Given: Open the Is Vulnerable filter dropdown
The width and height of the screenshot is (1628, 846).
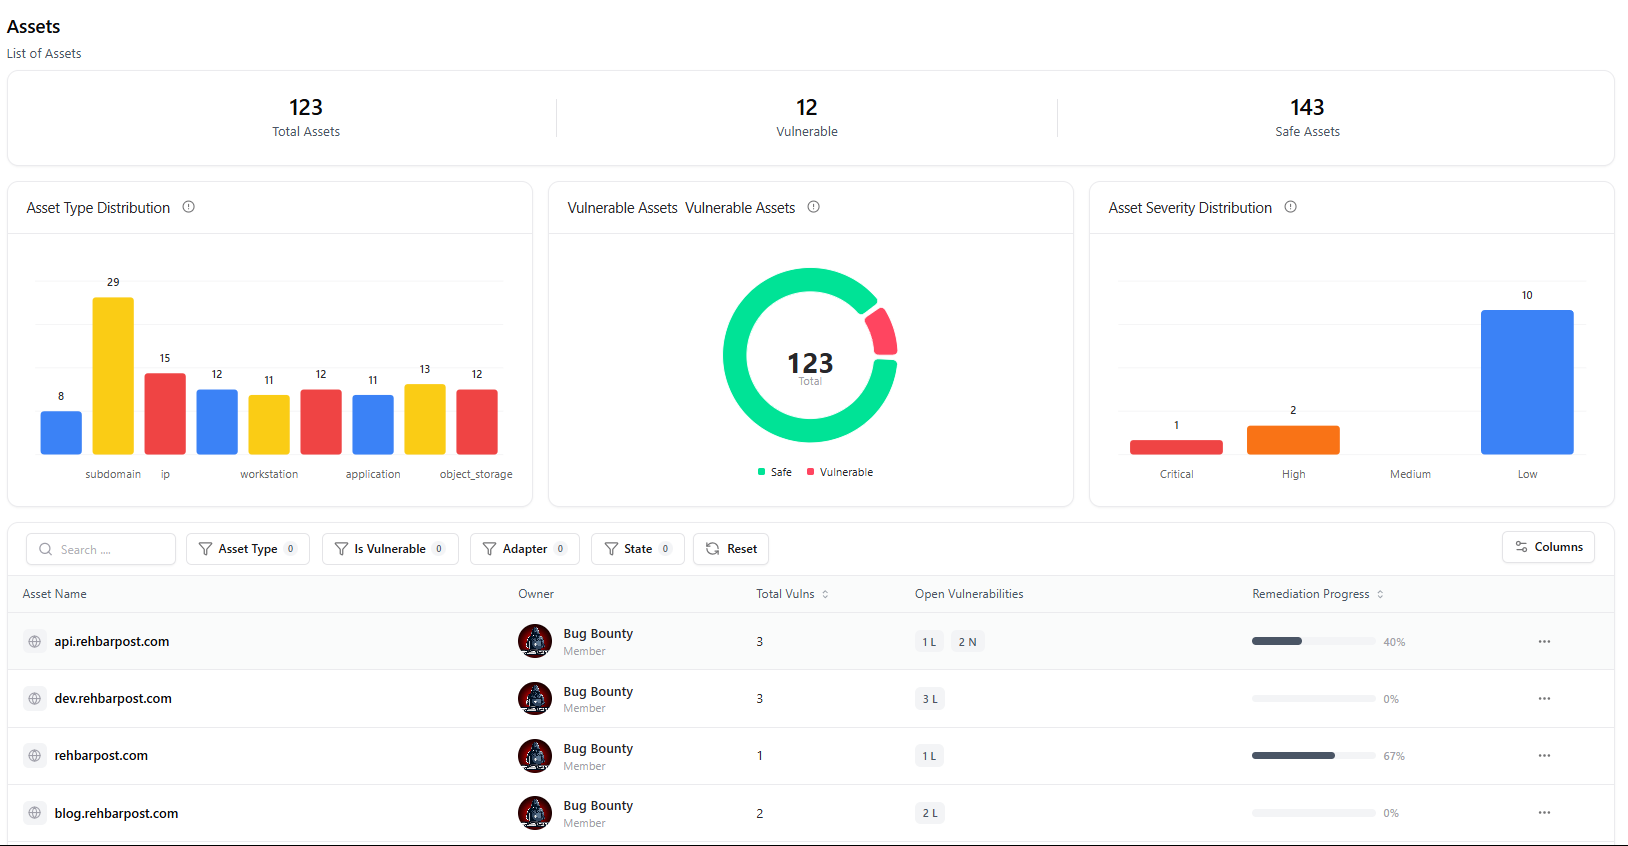Looking at the screenshot, I should point(390,549).
